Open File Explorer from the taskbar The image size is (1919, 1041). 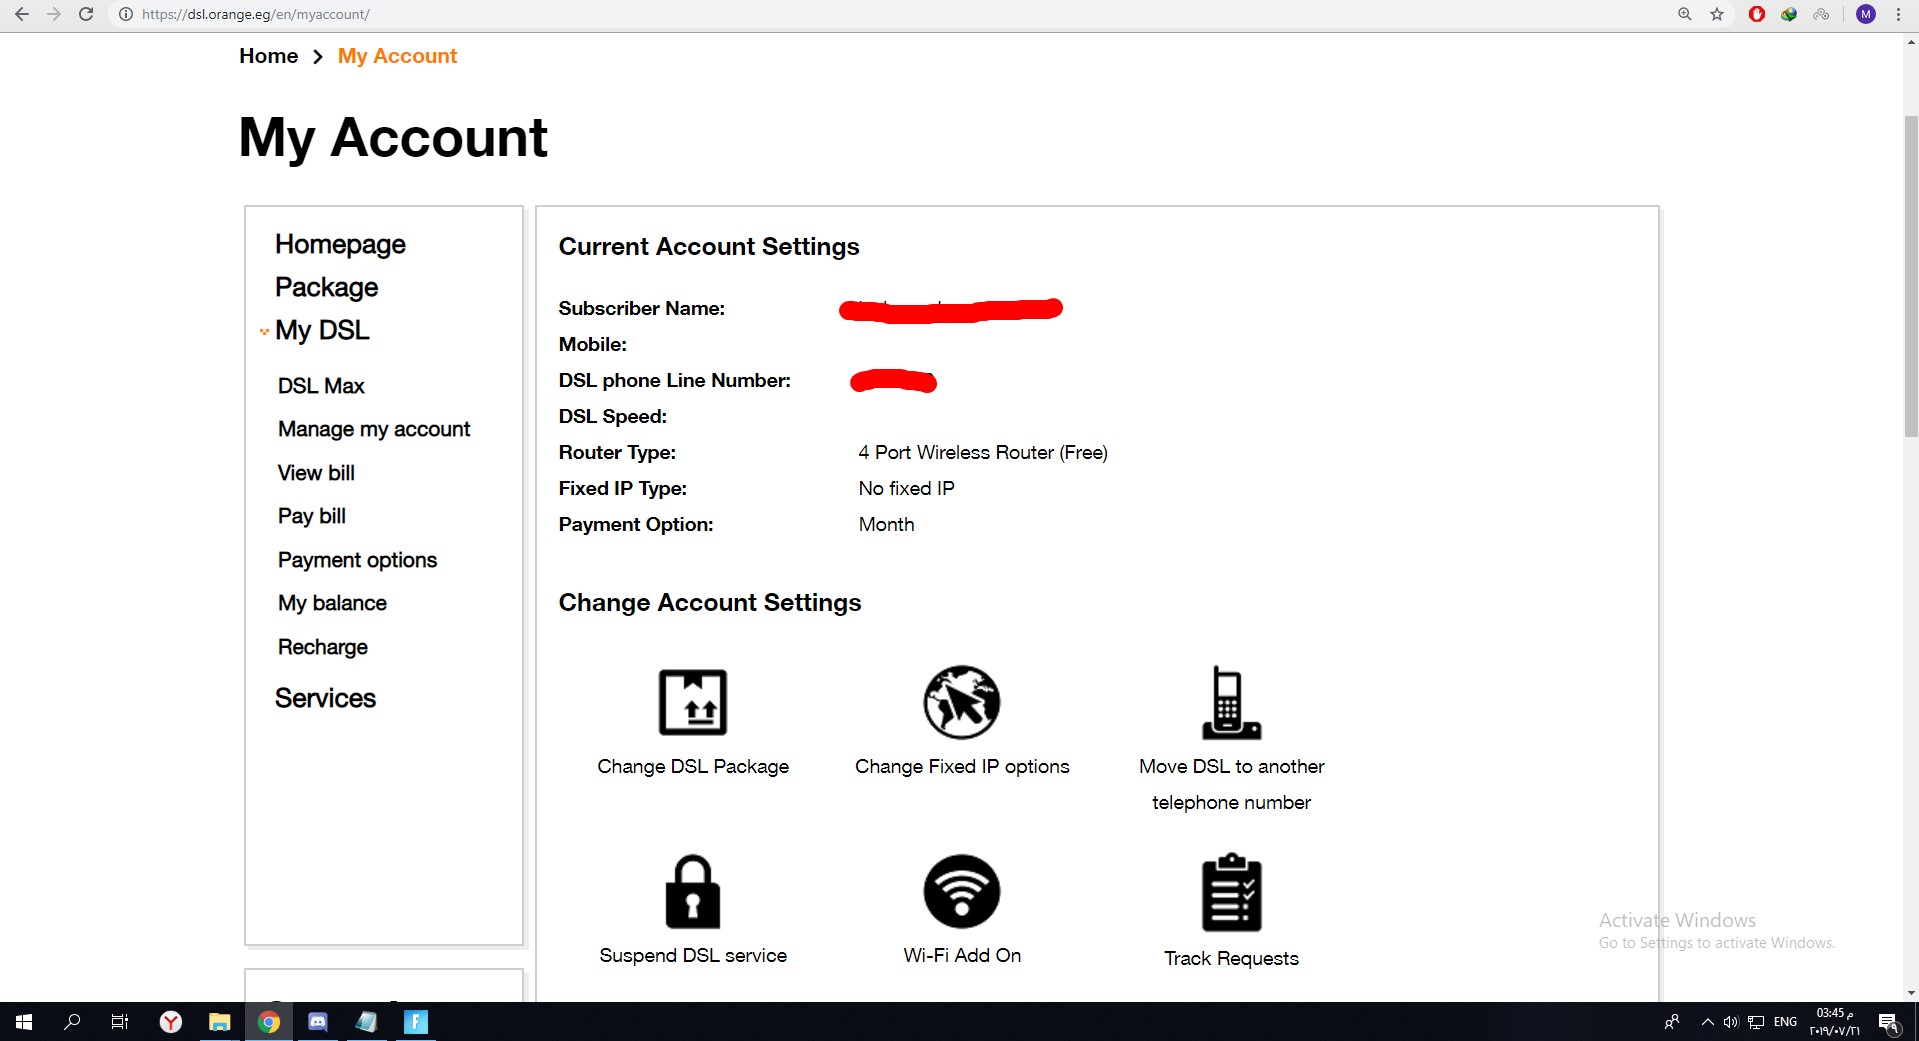tap(220, 1021)
